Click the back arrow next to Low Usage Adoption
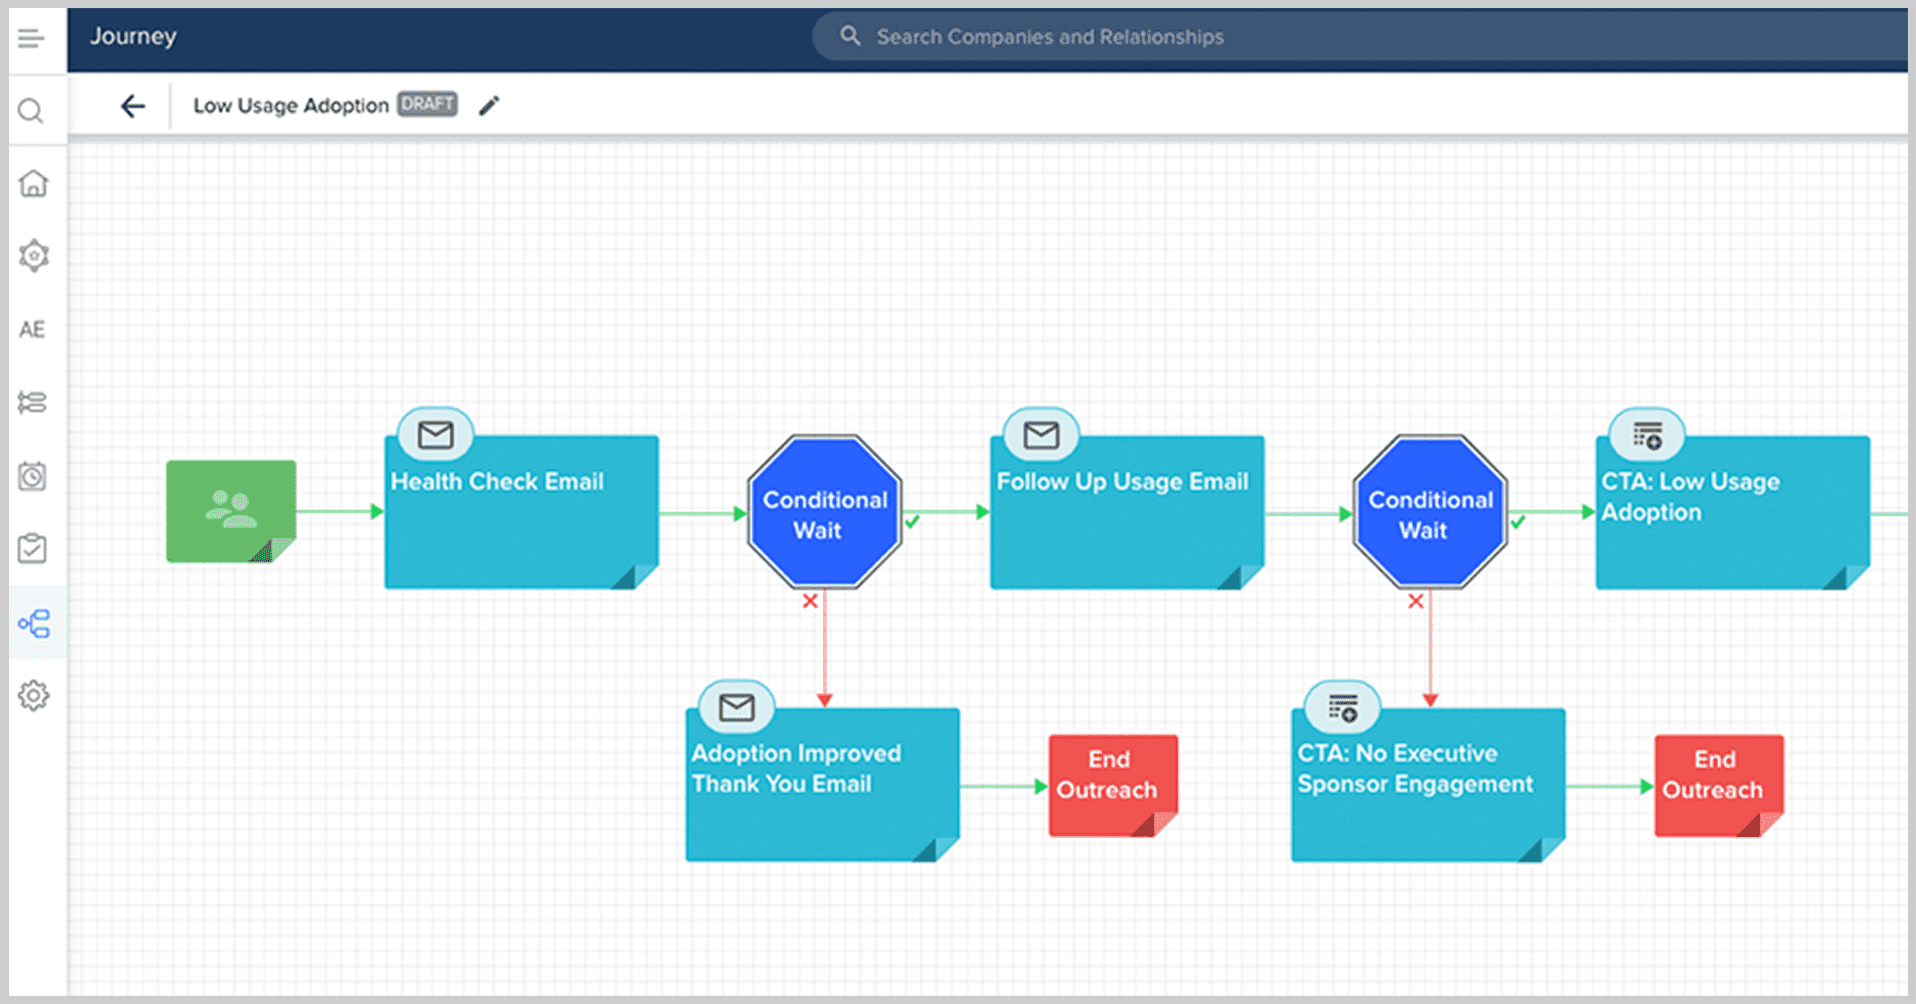Image resolution: width=1916 pixels, height=1004 pixels. pyautogui.click(x=132, y=106)
